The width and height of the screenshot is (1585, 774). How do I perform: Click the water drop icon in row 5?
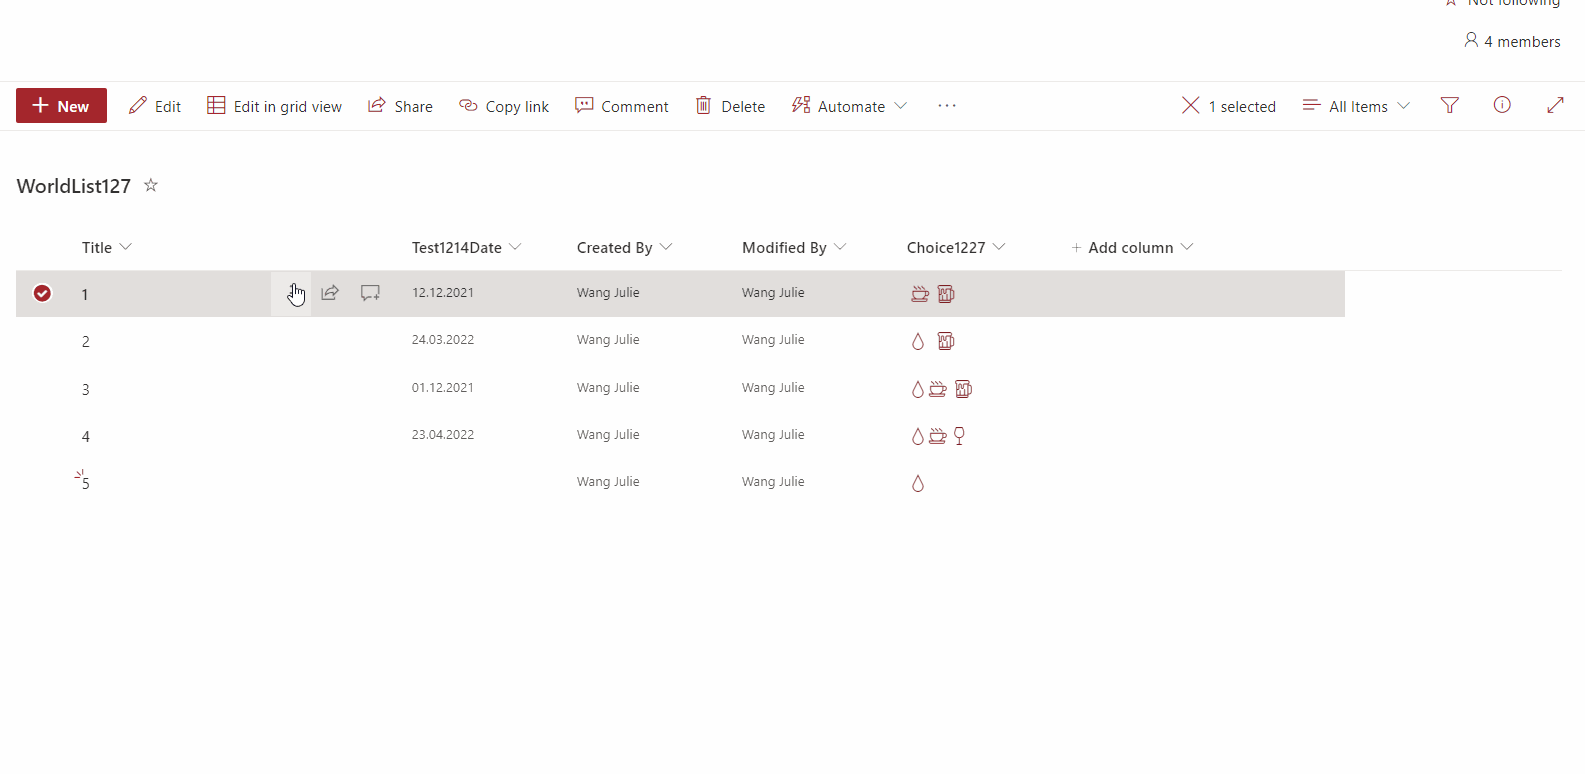click(x=918, y=483)
